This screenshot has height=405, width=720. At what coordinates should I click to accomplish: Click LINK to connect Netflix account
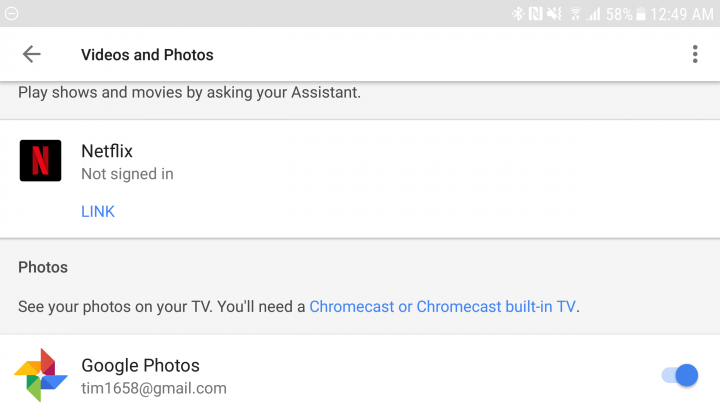pos(98,211)
